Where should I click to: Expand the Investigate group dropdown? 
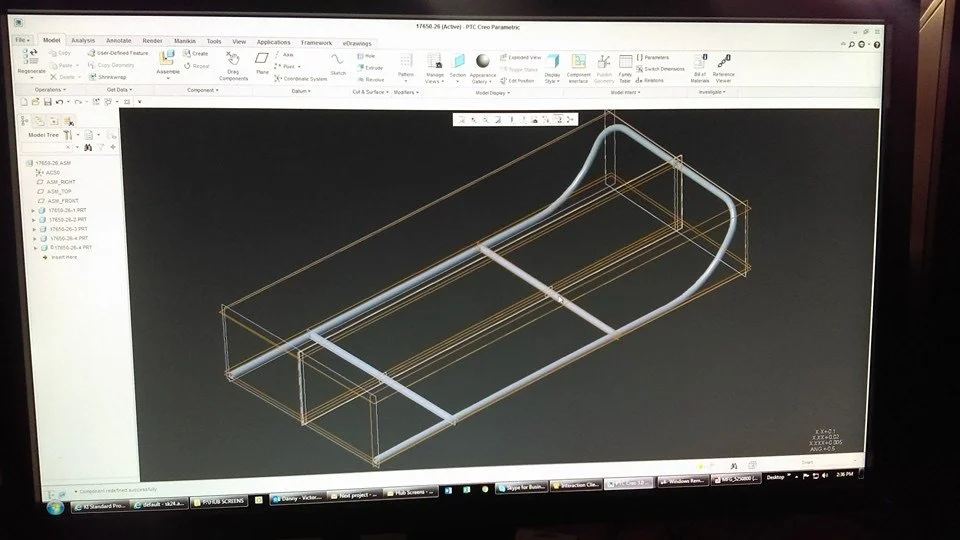(x=712, y=92)
